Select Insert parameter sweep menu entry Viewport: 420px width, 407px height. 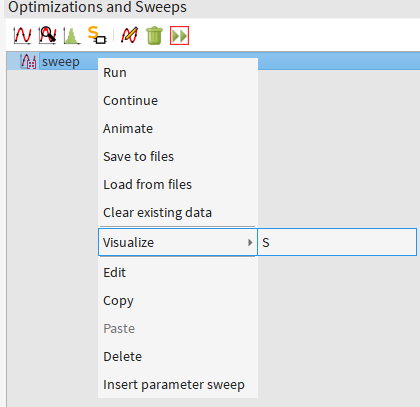click(x=178, y=385)
